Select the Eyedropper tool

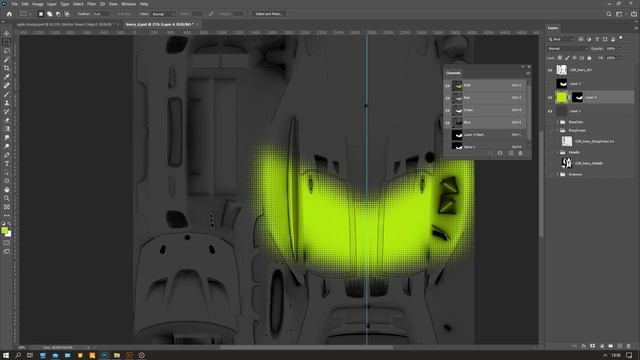pyautogui.click(x=7, y=77)
